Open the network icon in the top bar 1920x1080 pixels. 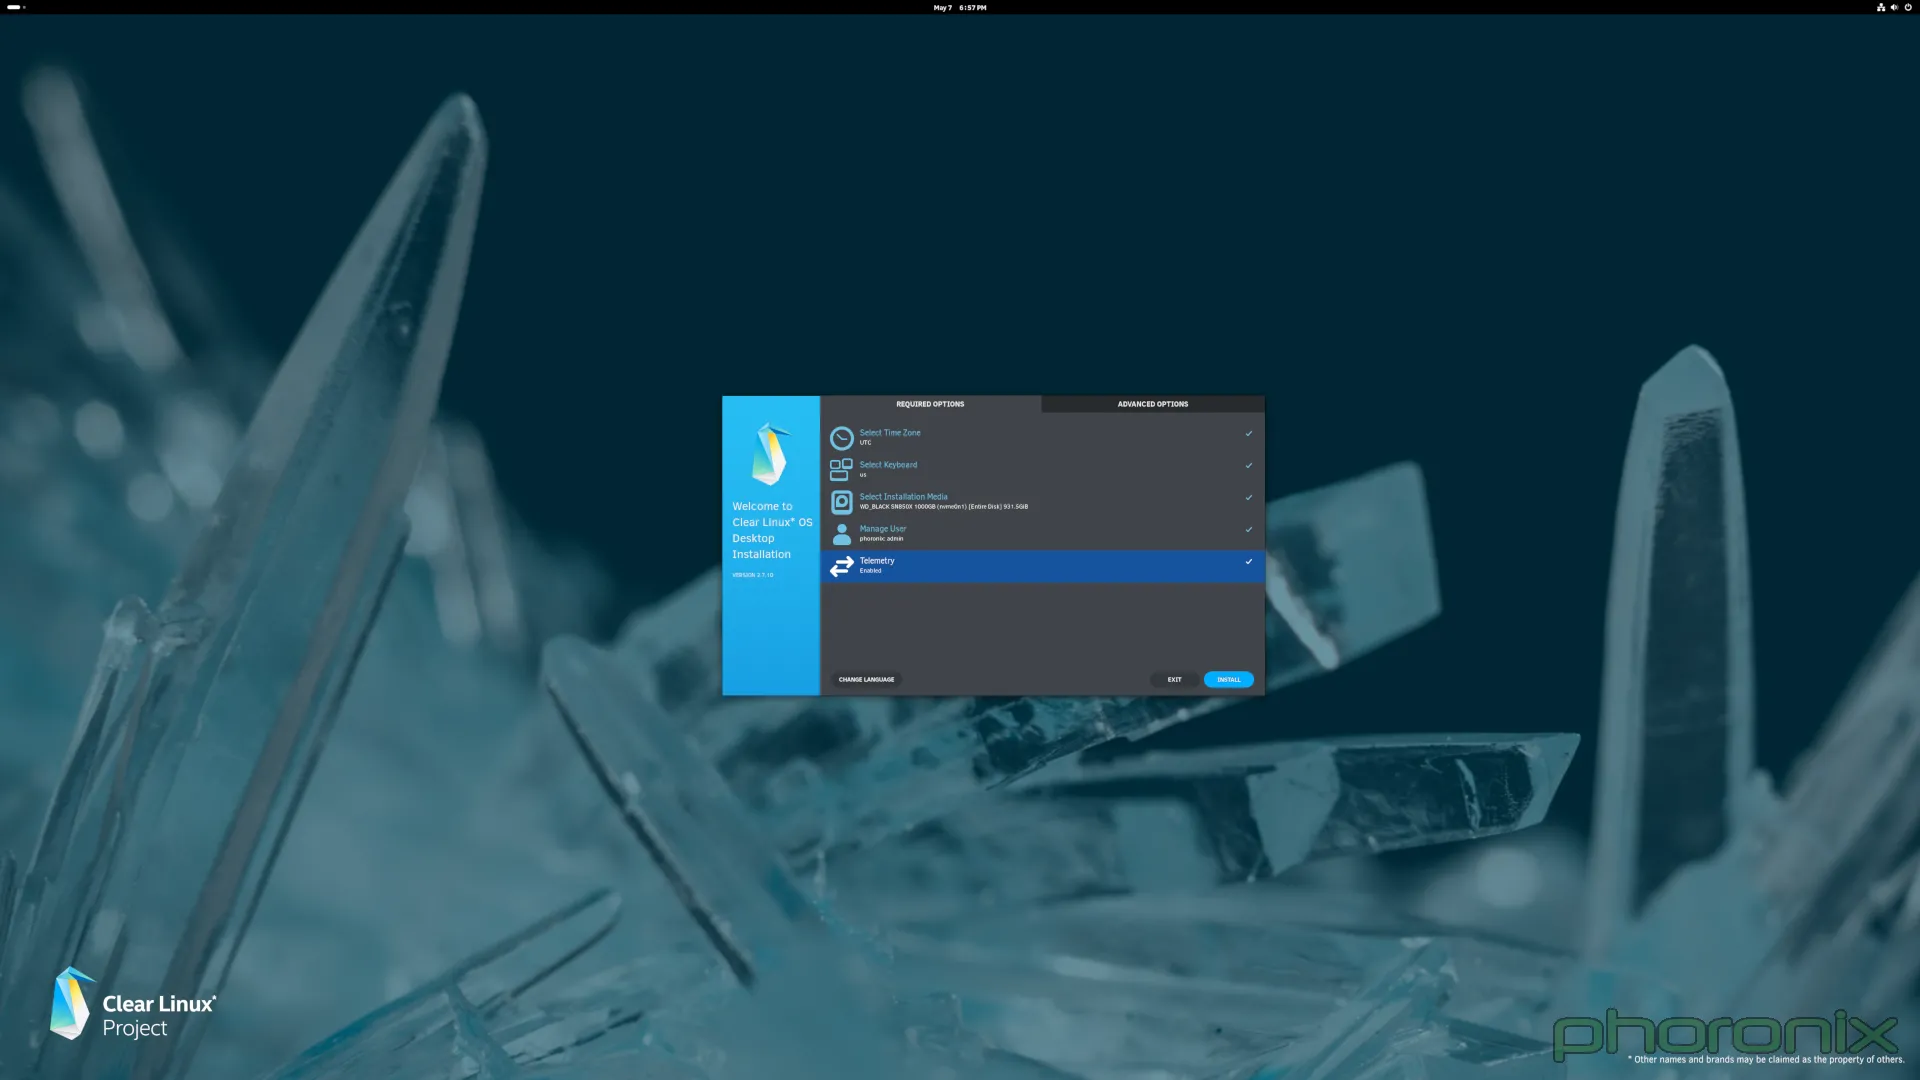coord(1881,7)
